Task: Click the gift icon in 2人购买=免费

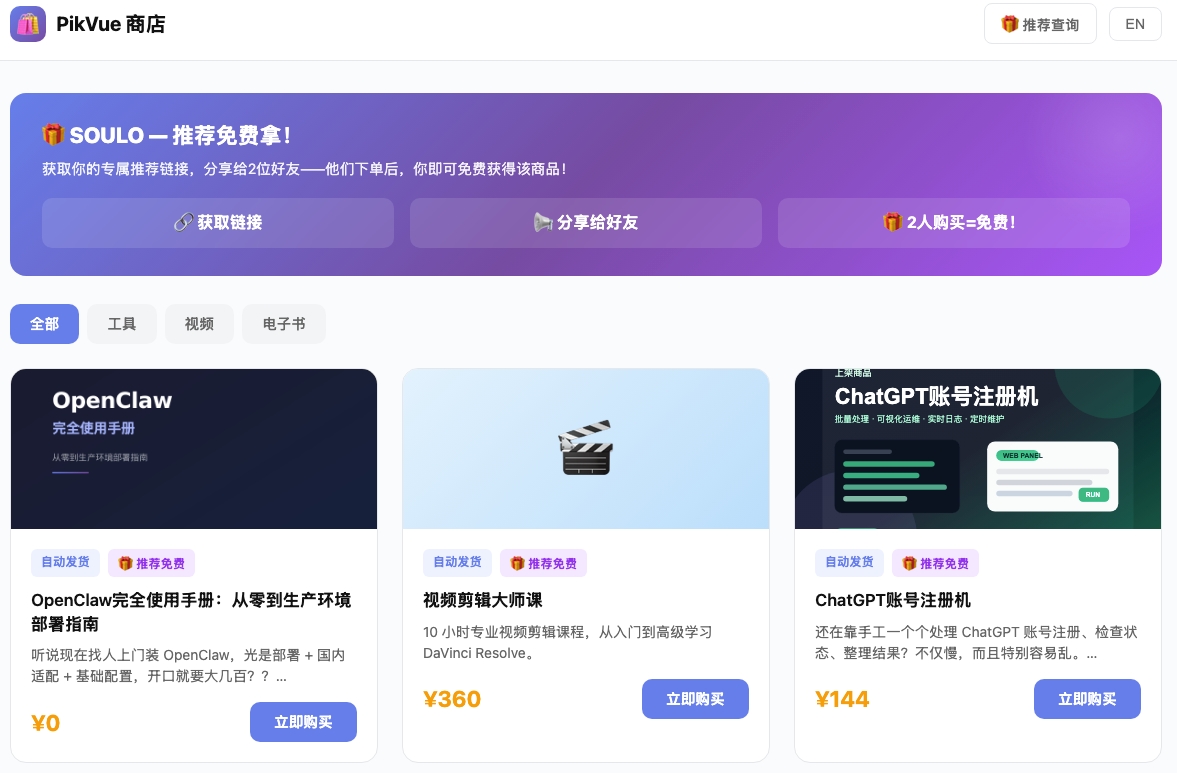Action: pyautogui.click(x=892, y=222)
